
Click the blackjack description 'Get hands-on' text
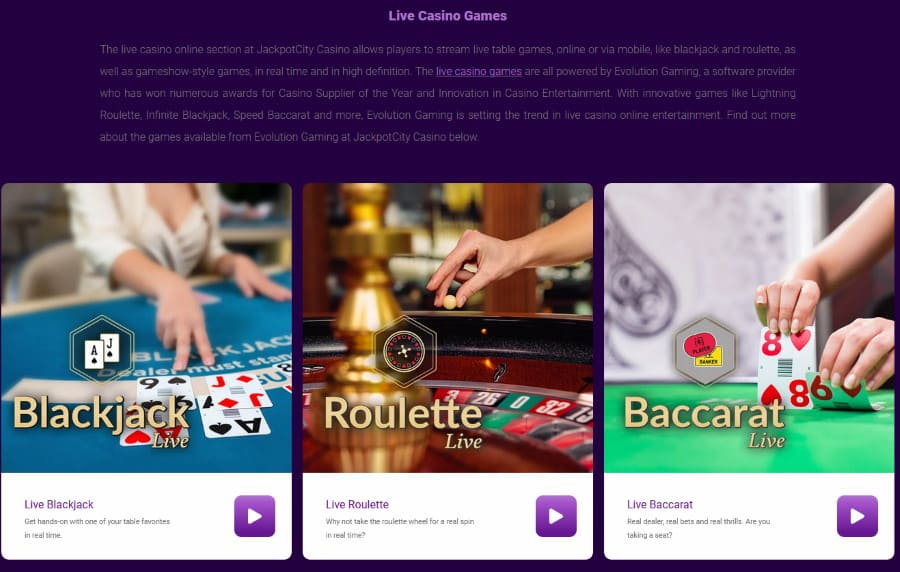coord(97,528)
